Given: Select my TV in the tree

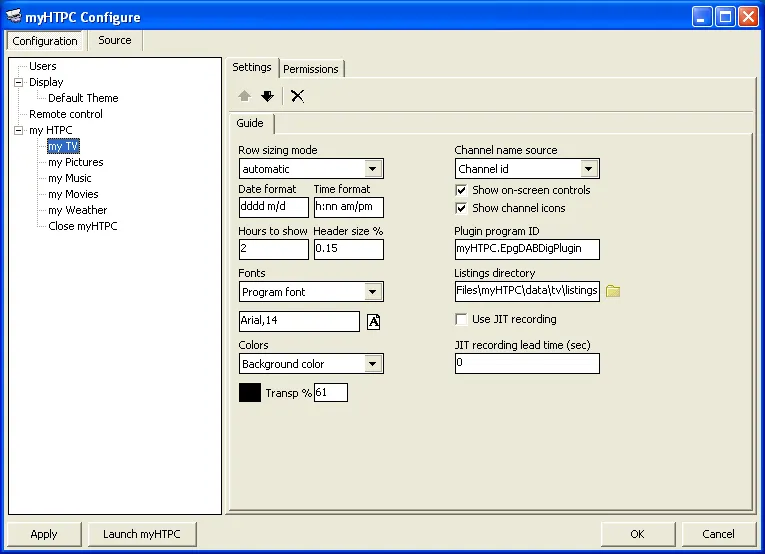Looking at the screenshot, I should pos(63,146).
